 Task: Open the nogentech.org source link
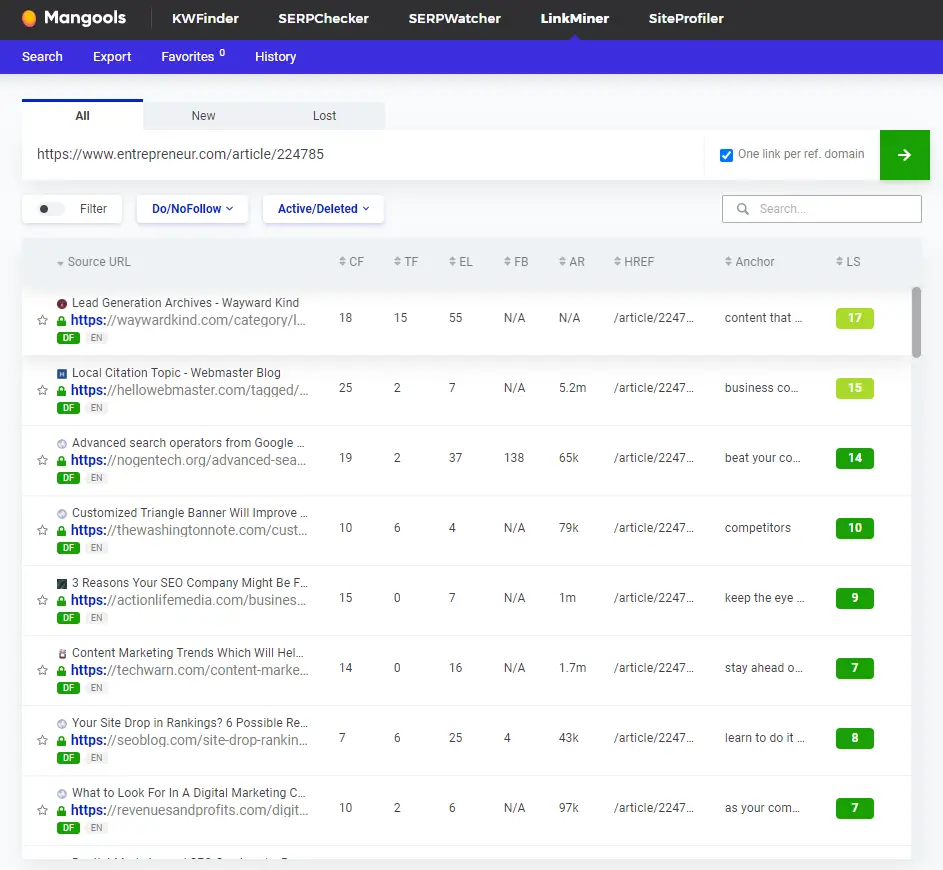188,460
